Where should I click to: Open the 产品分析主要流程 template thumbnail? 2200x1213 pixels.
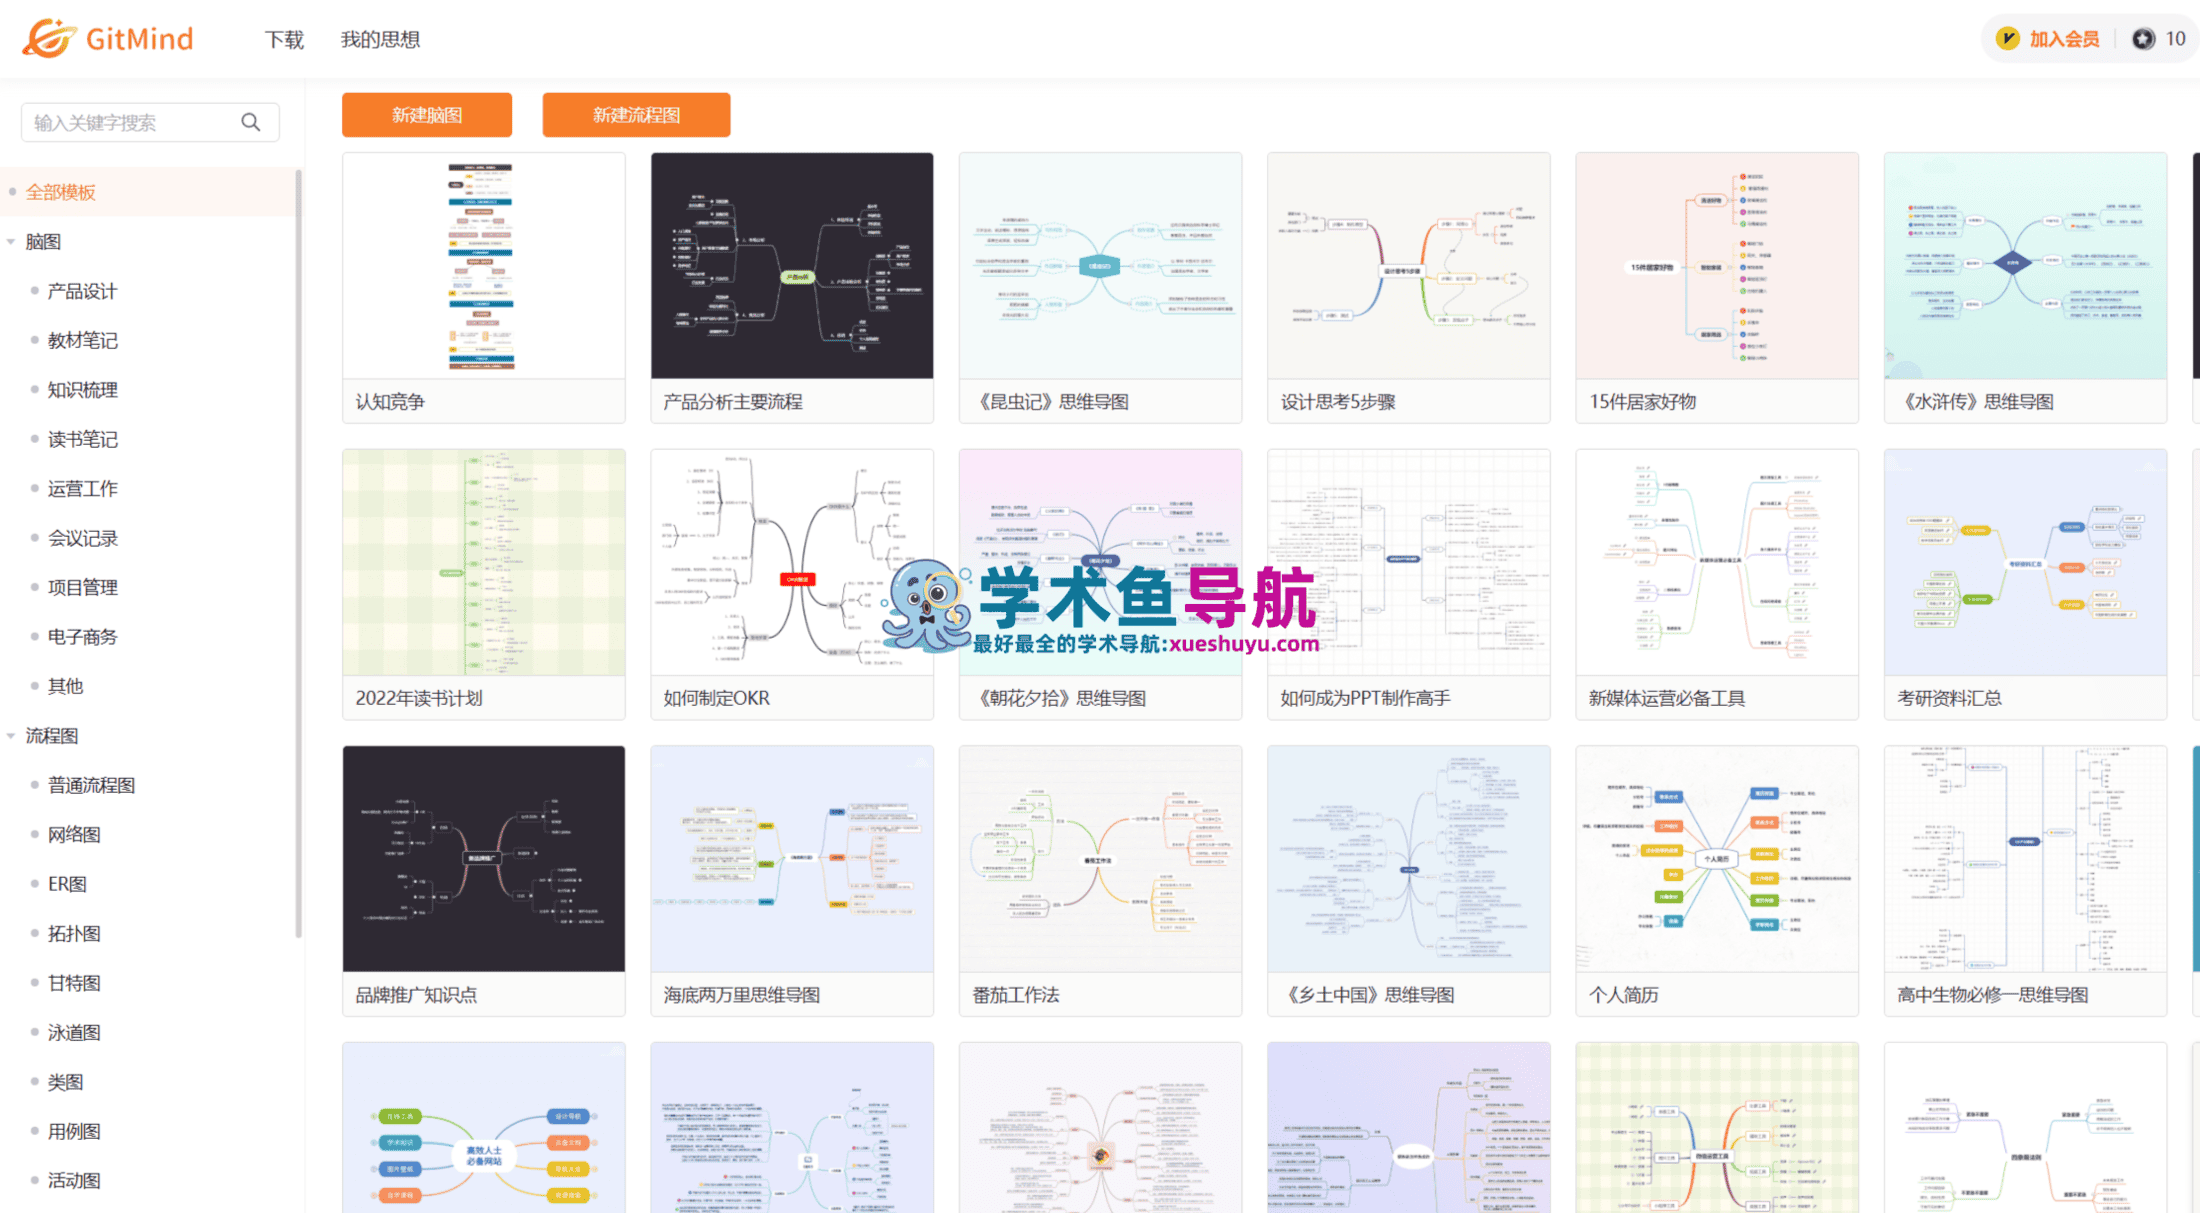click(792, 266)
